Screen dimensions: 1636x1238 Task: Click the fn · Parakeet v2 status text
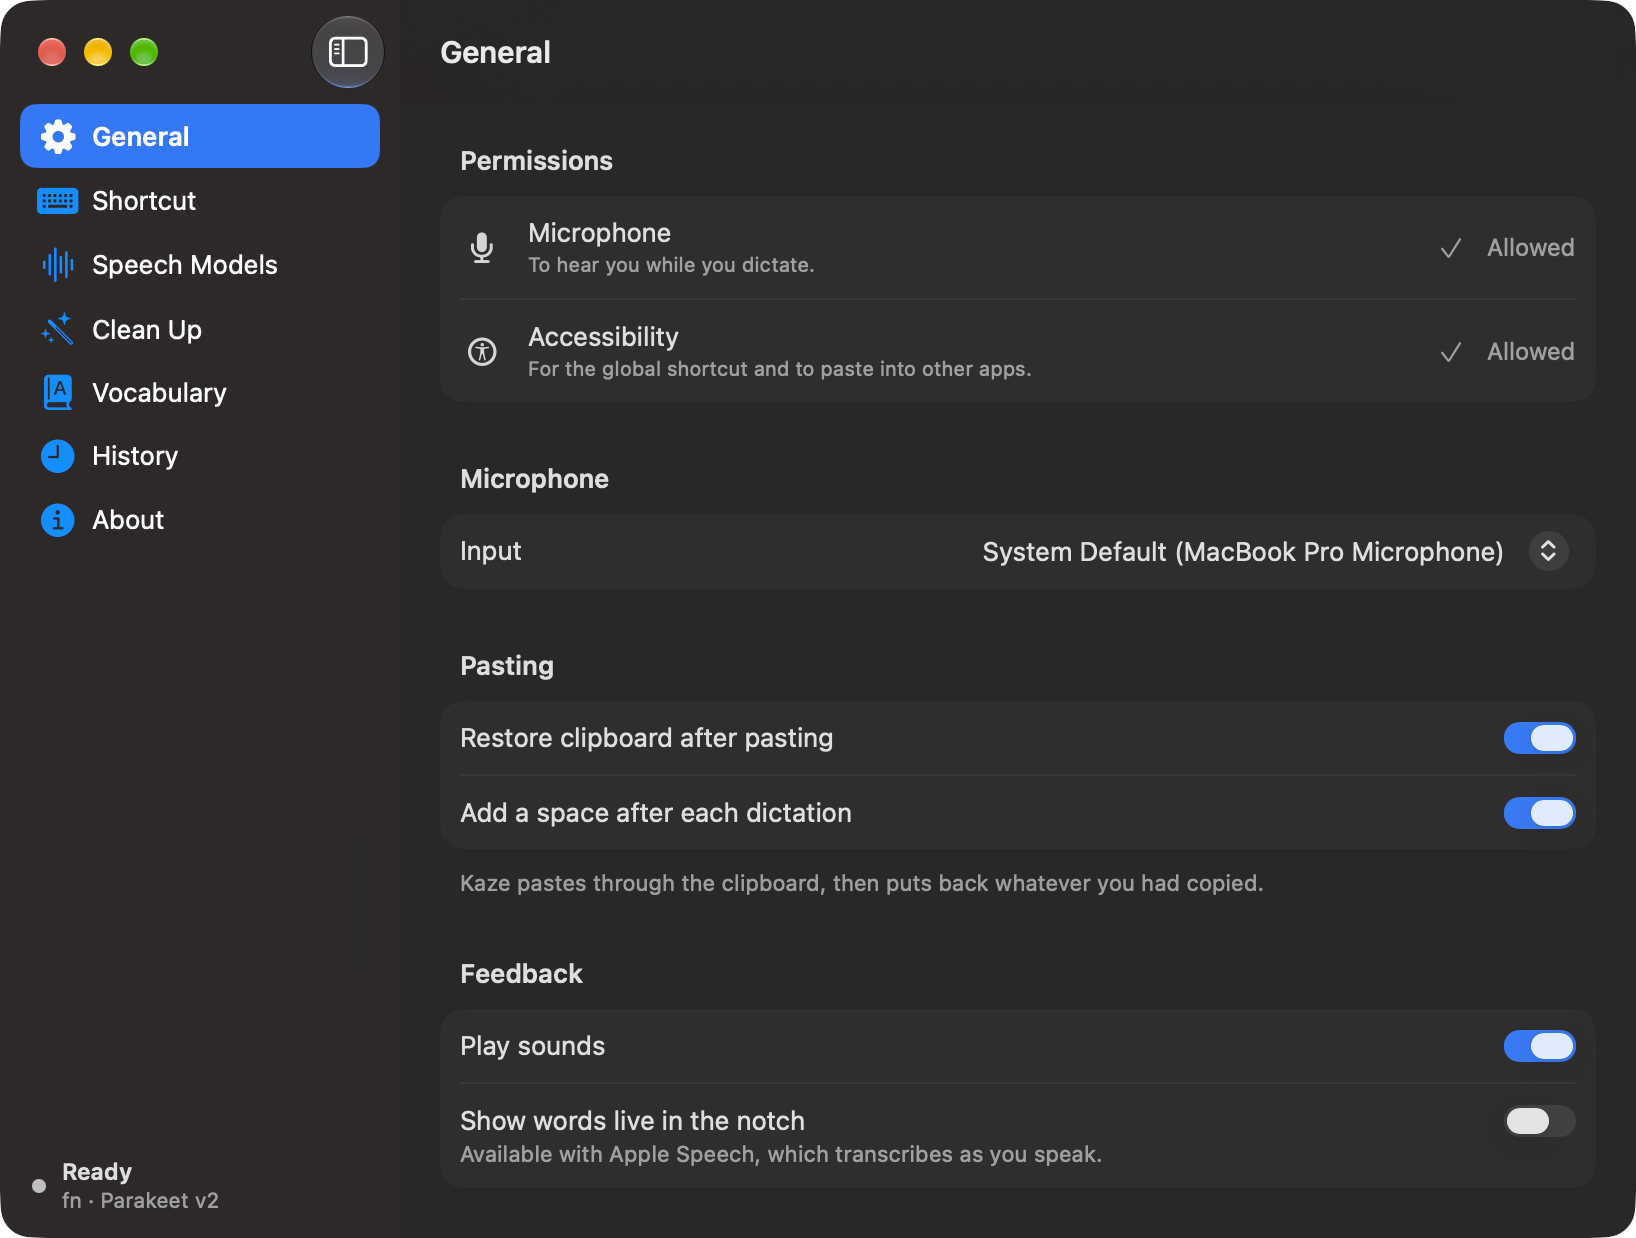tap(140, 1200)
